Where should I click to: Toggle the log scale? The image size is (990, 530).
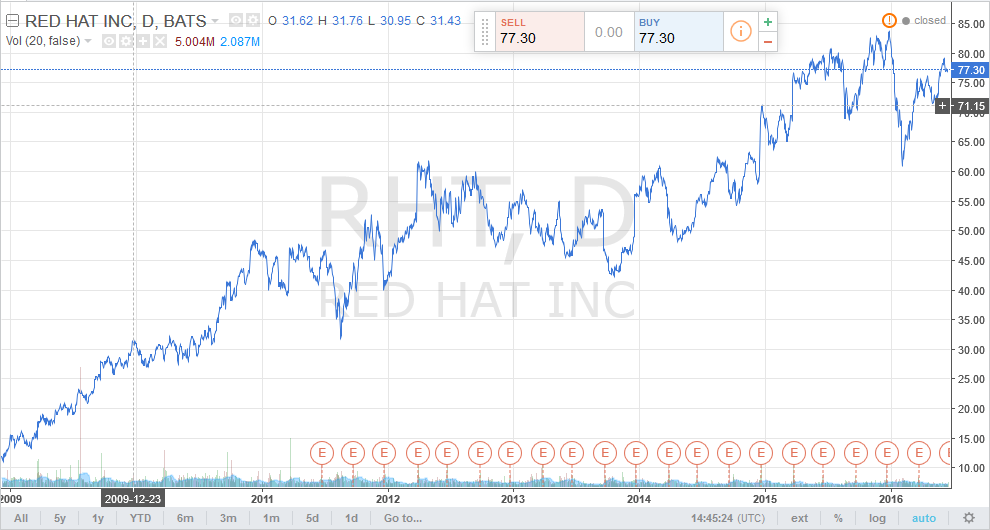(x=877, y=518)
